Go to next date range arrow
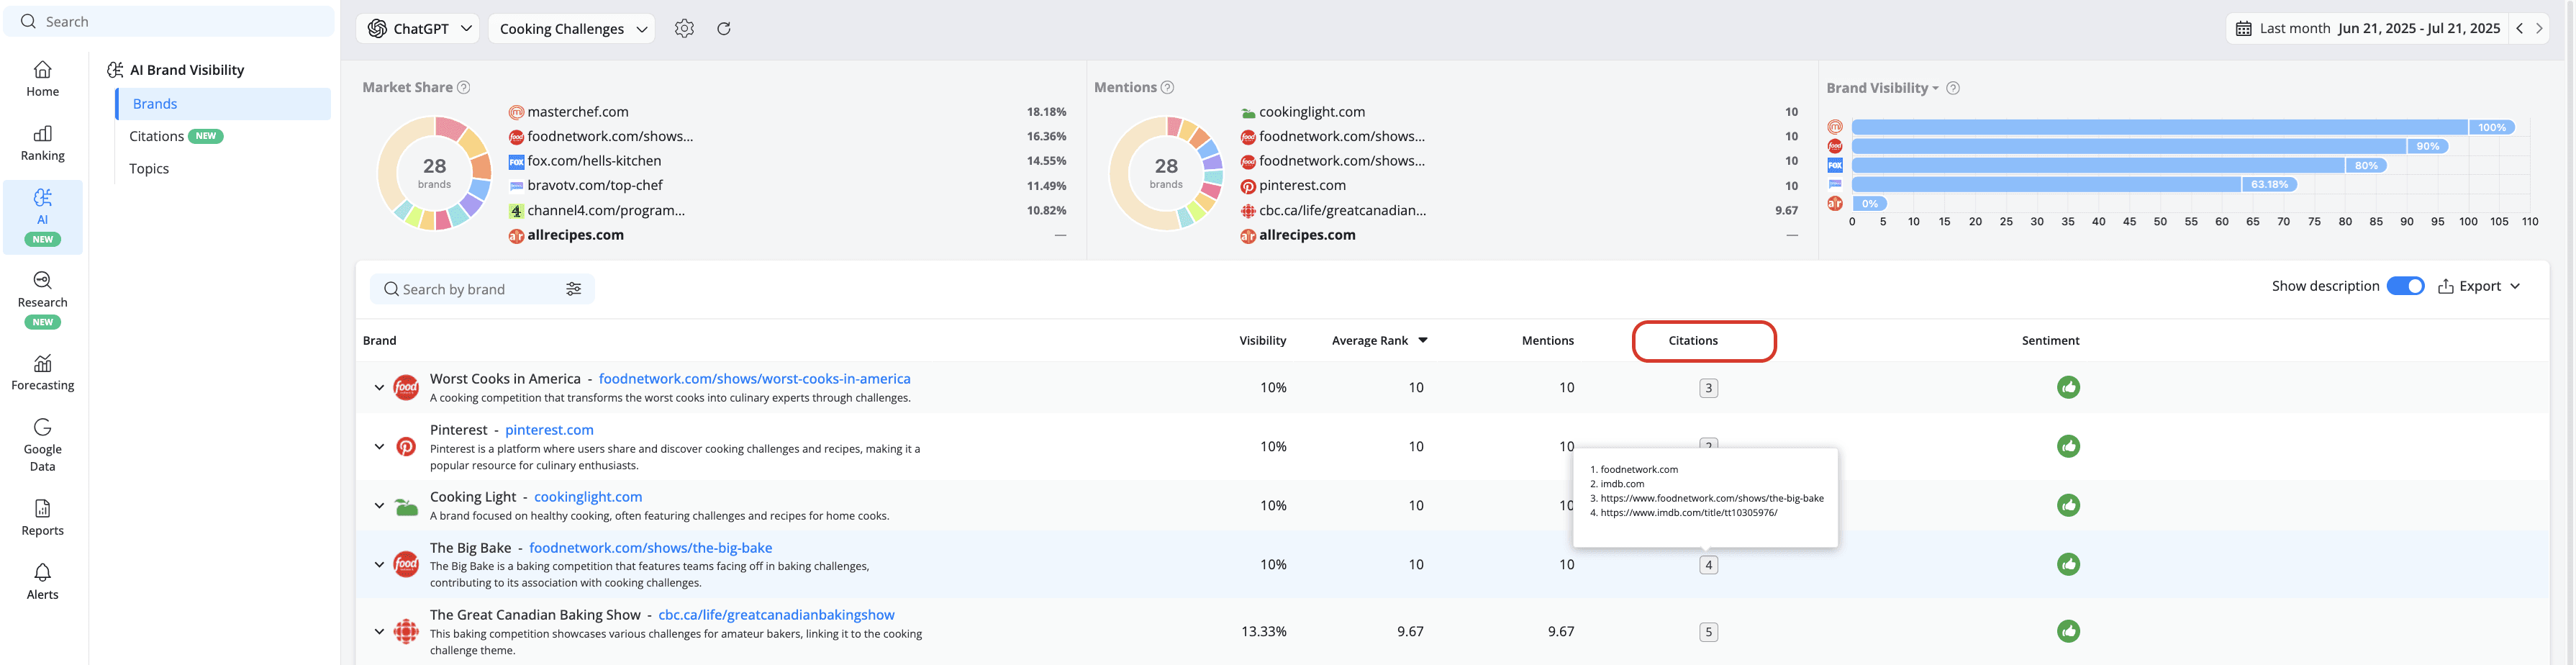Image resolution: width=2576 pixels, height=665 pixels. click(2539, 29)
